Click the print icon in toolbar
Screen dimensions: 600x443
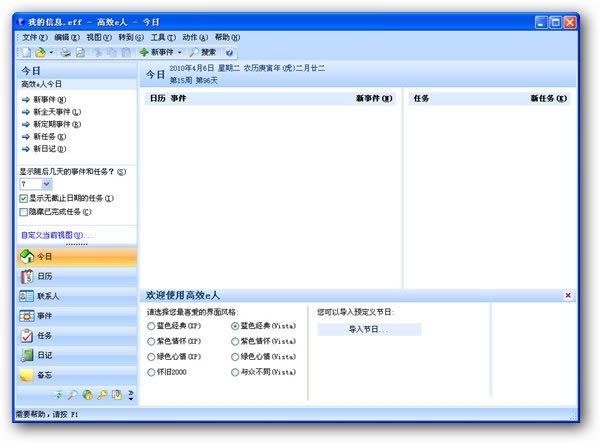click(66, 52)
